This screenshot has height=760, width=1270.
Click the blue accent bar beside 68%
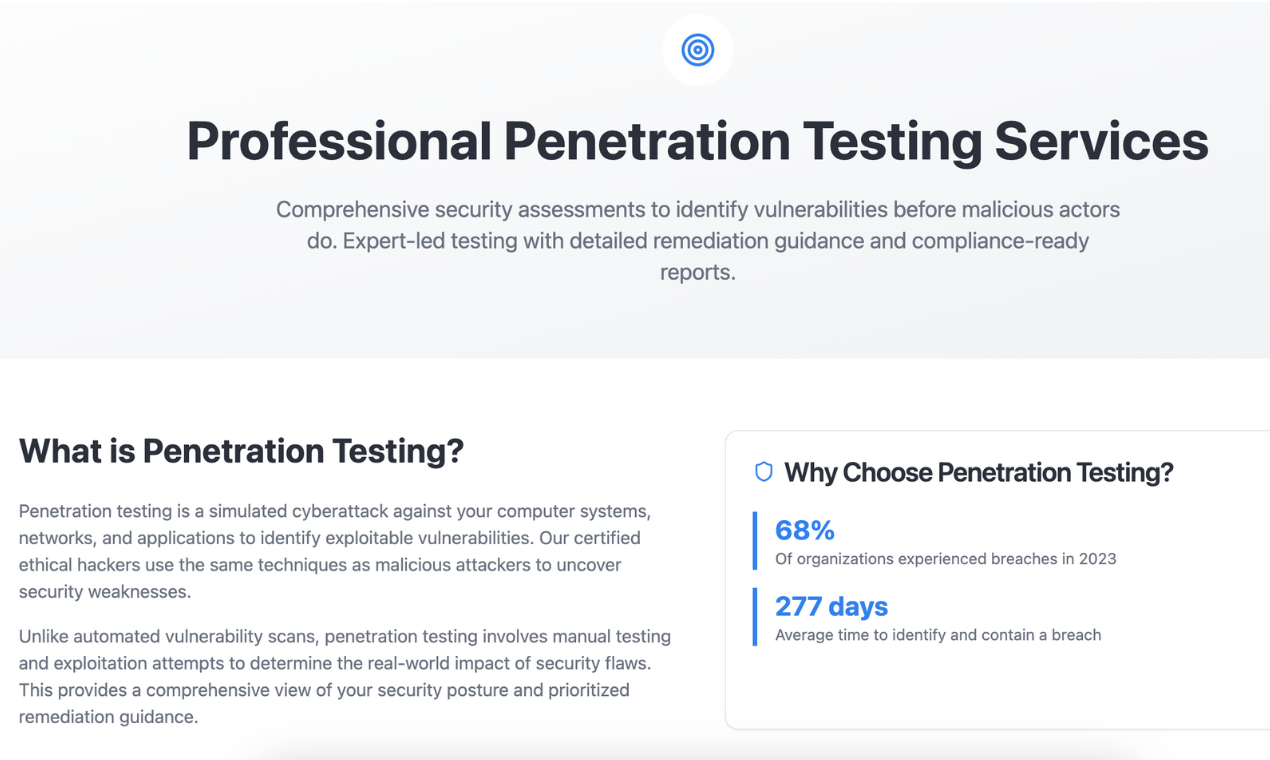coord(755,541)
